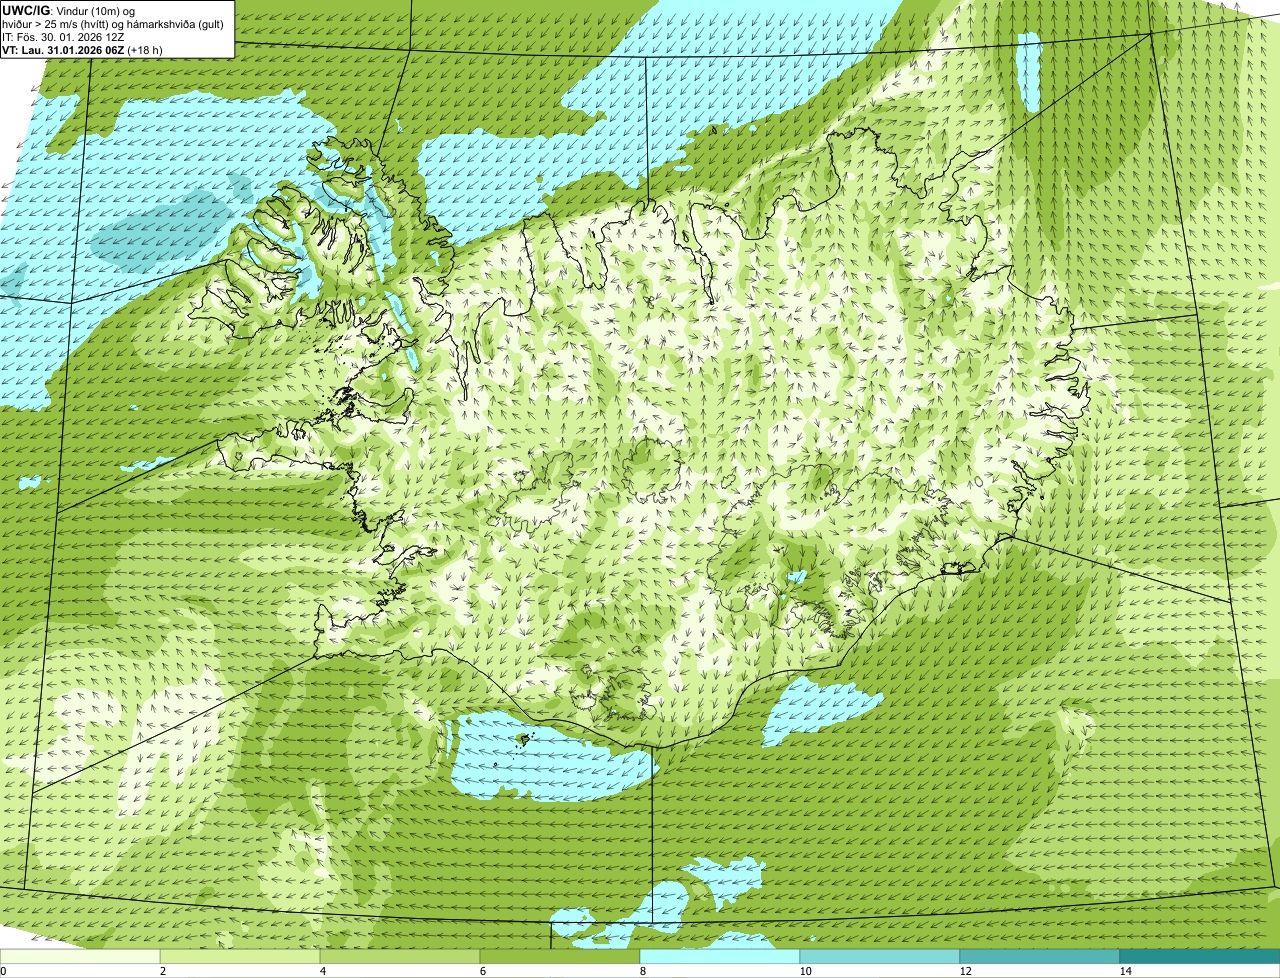
Task: Click the legend label '4'
Action: 322,971
